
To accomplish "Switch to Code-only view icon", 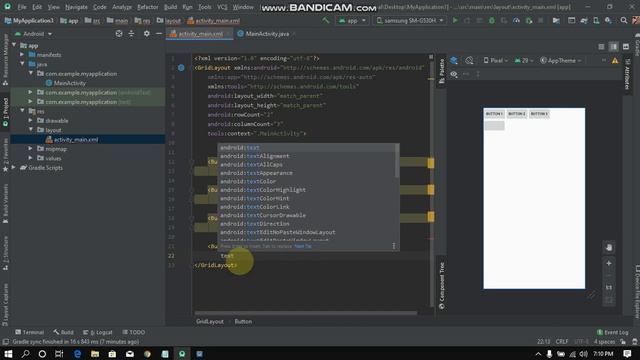I will pyautogui.click(x=601, y=47).
